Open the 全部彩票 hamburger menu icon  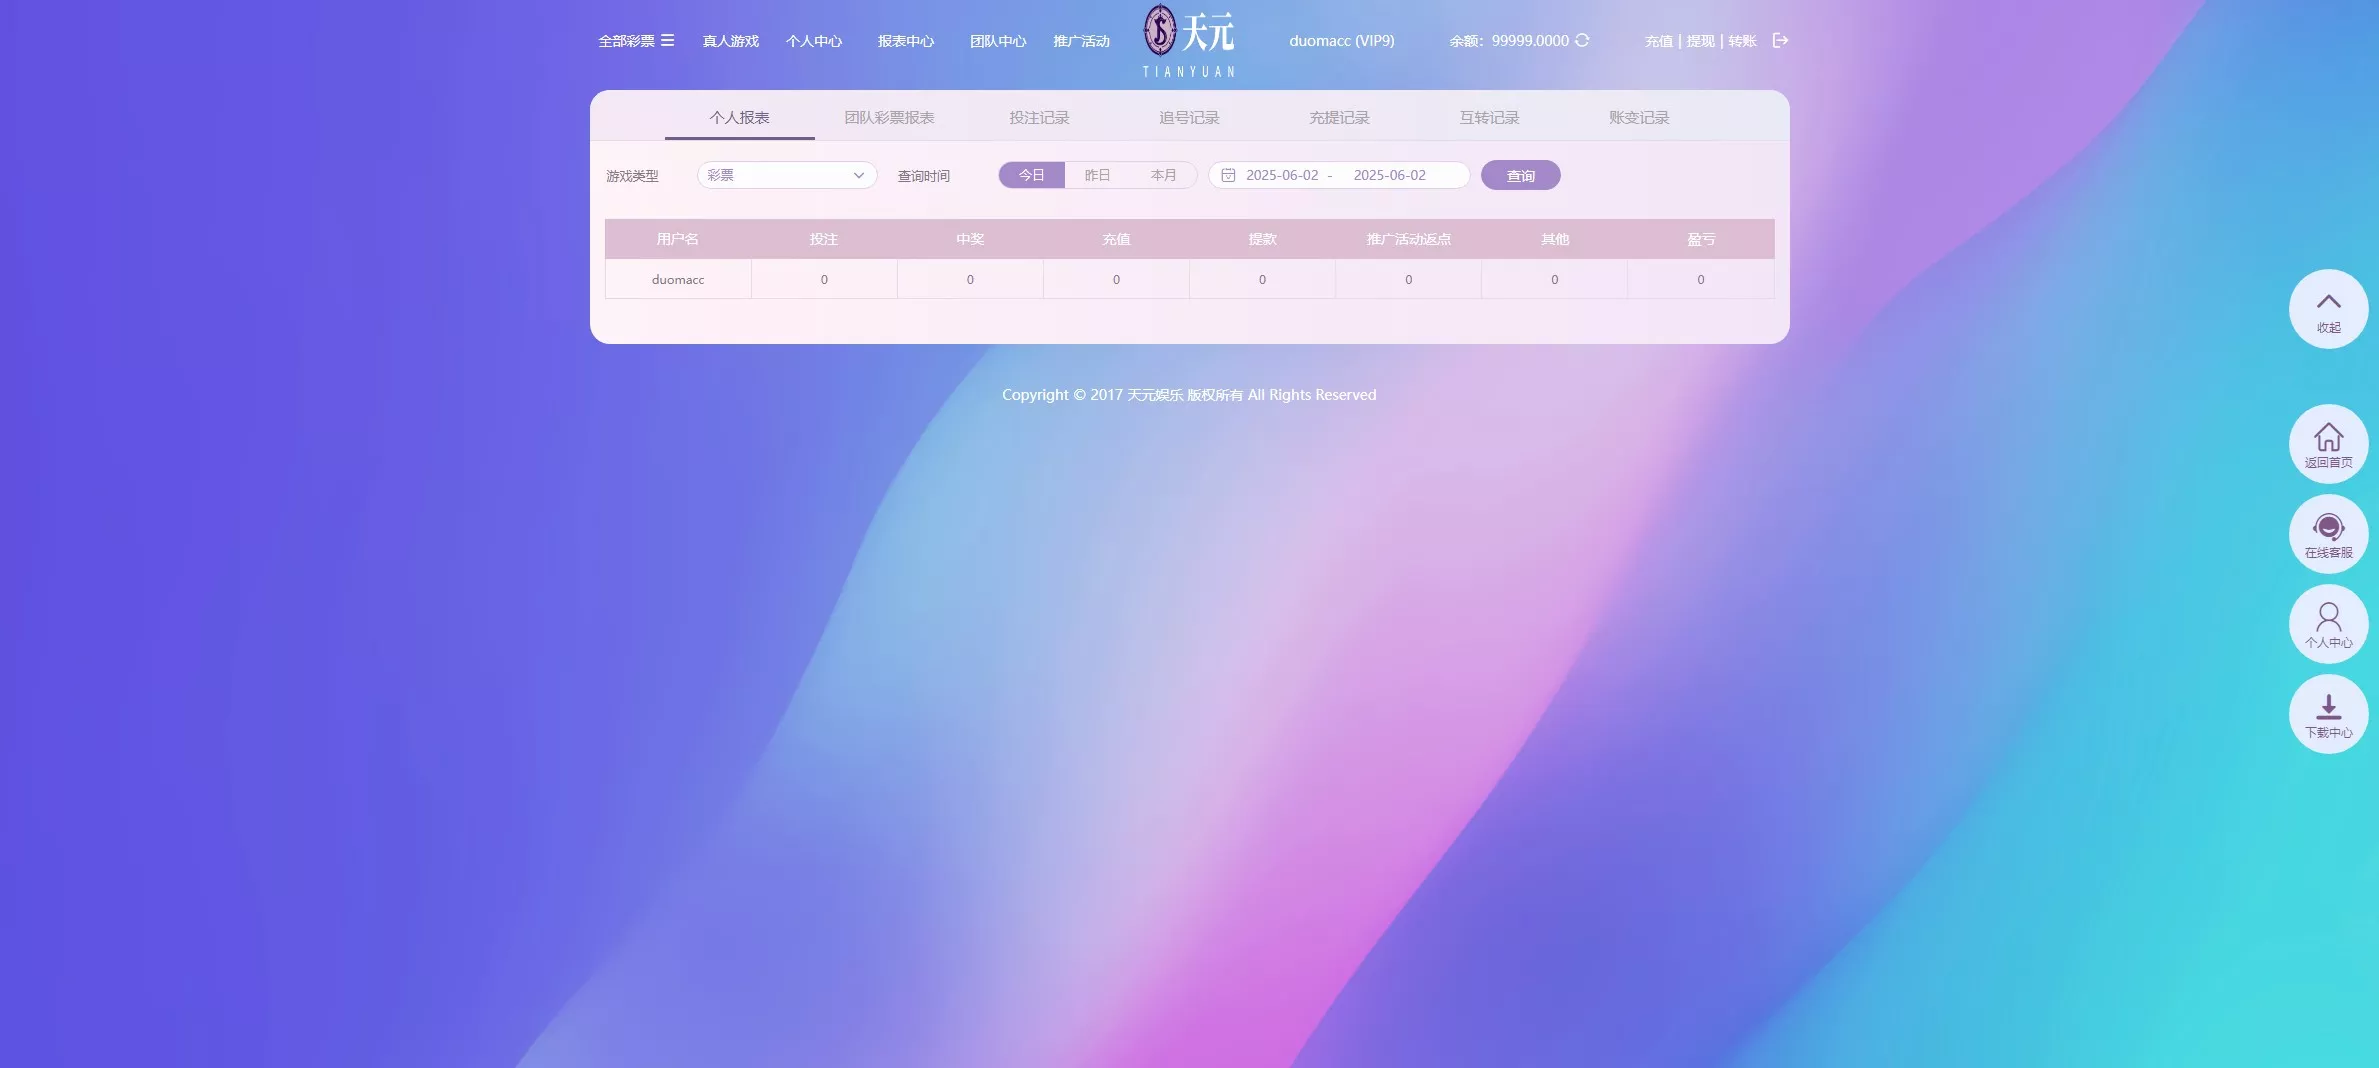[670, 40]
